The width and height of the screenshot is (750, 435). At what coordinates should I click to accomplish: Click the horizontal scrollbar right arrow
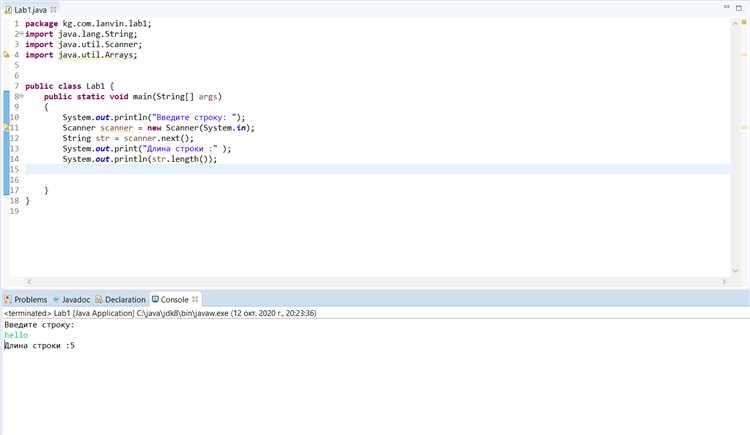coord(724,282)
